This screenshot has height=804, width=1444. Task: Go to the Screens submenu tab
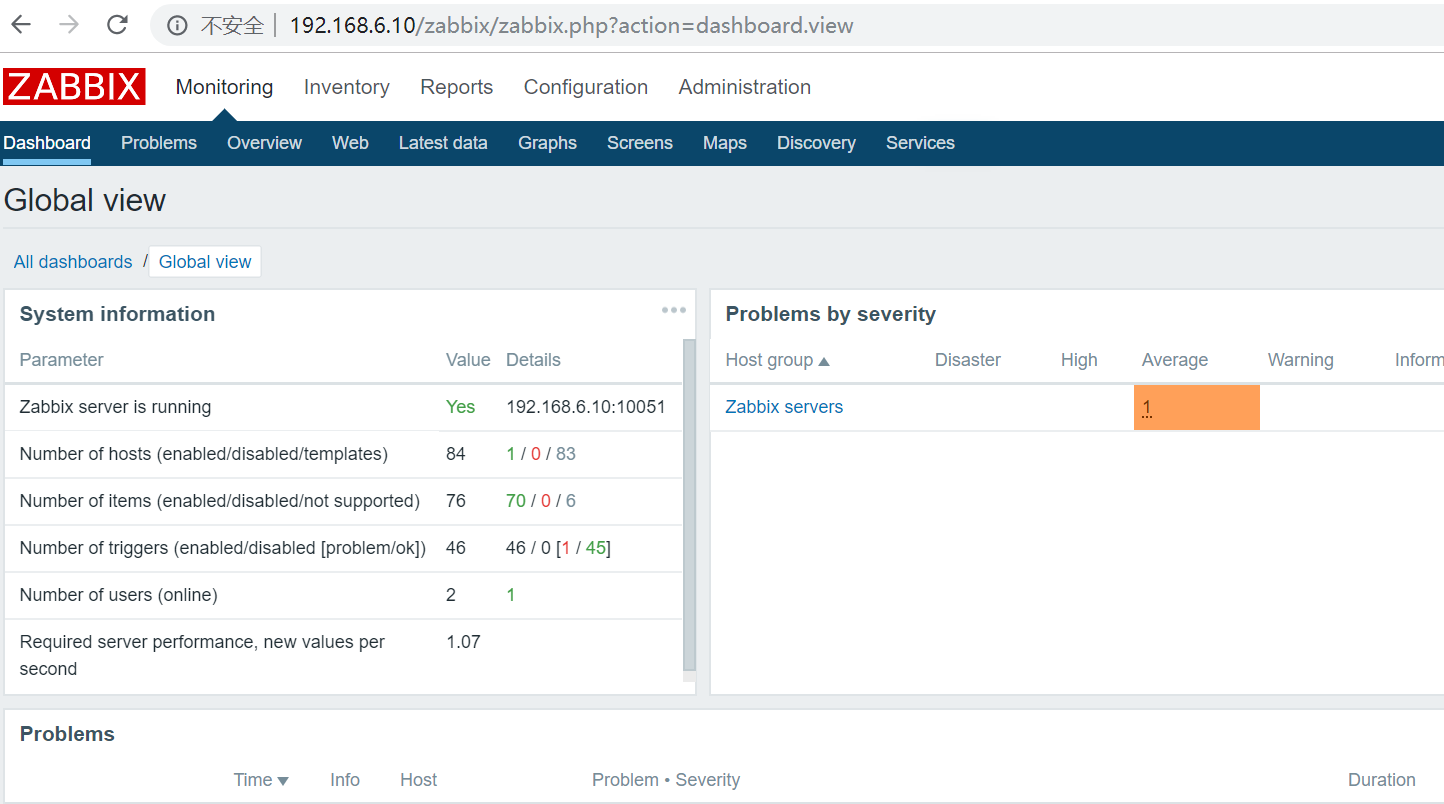click(640, 143)
